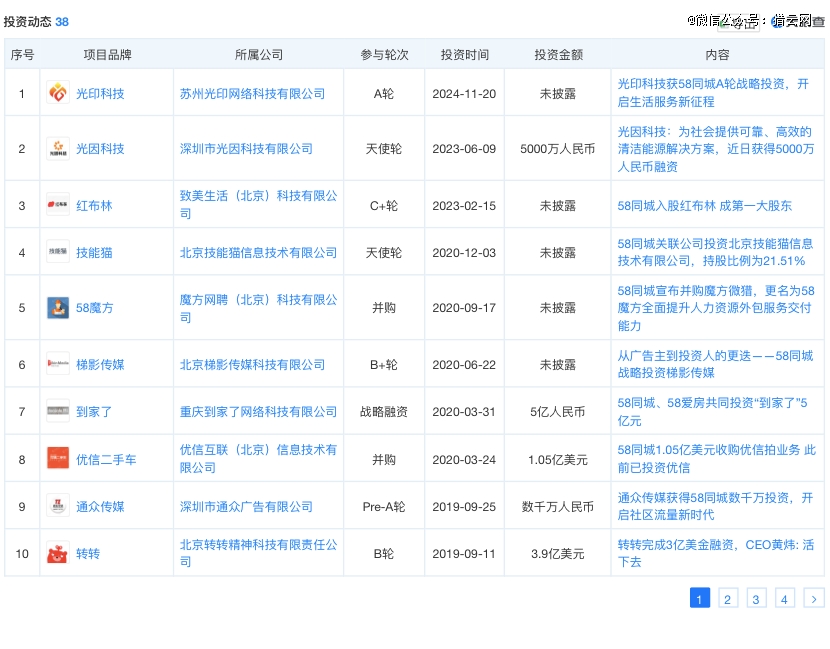This screenshot has height=649, width=830.
Task: Click the 优信二手车 logo icon
Action: point(58,459)
